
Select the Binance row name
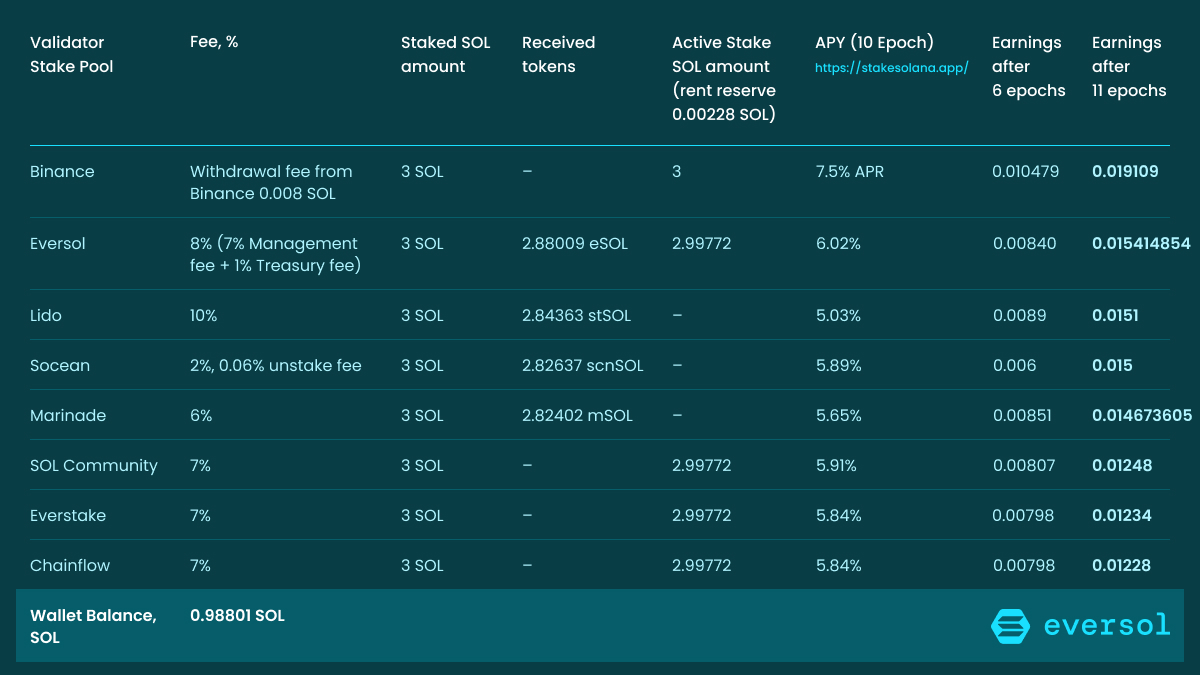[62, 172]
